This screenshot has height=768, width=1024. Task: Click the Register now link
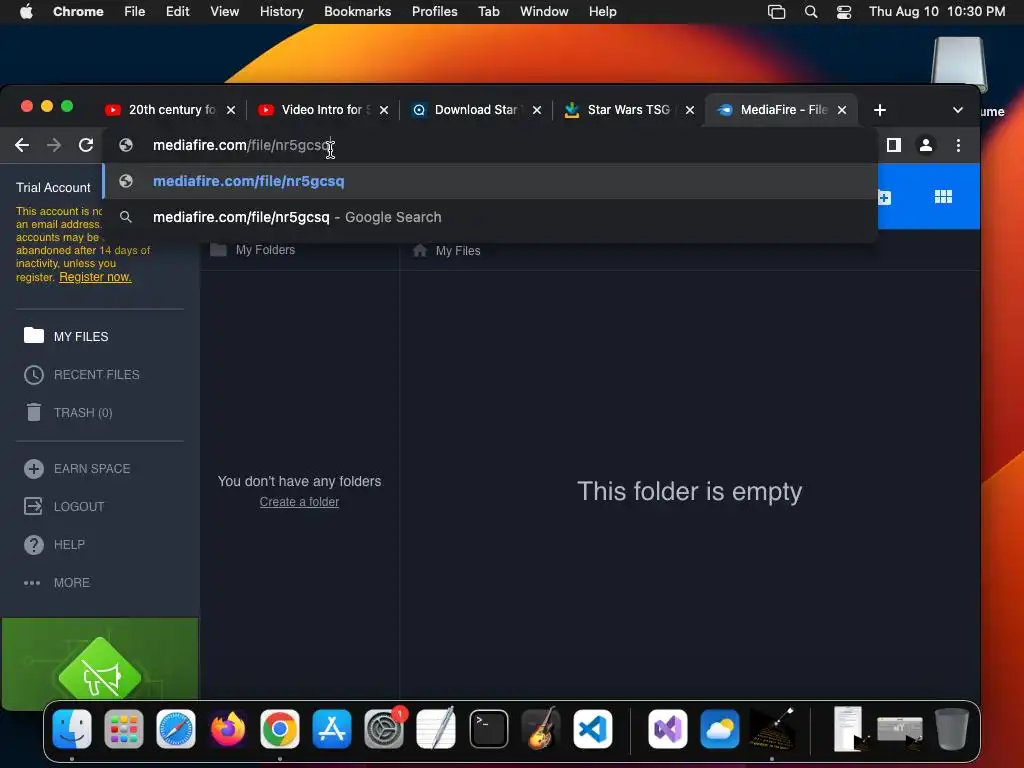pyautogui.click(x=95, y=277)
